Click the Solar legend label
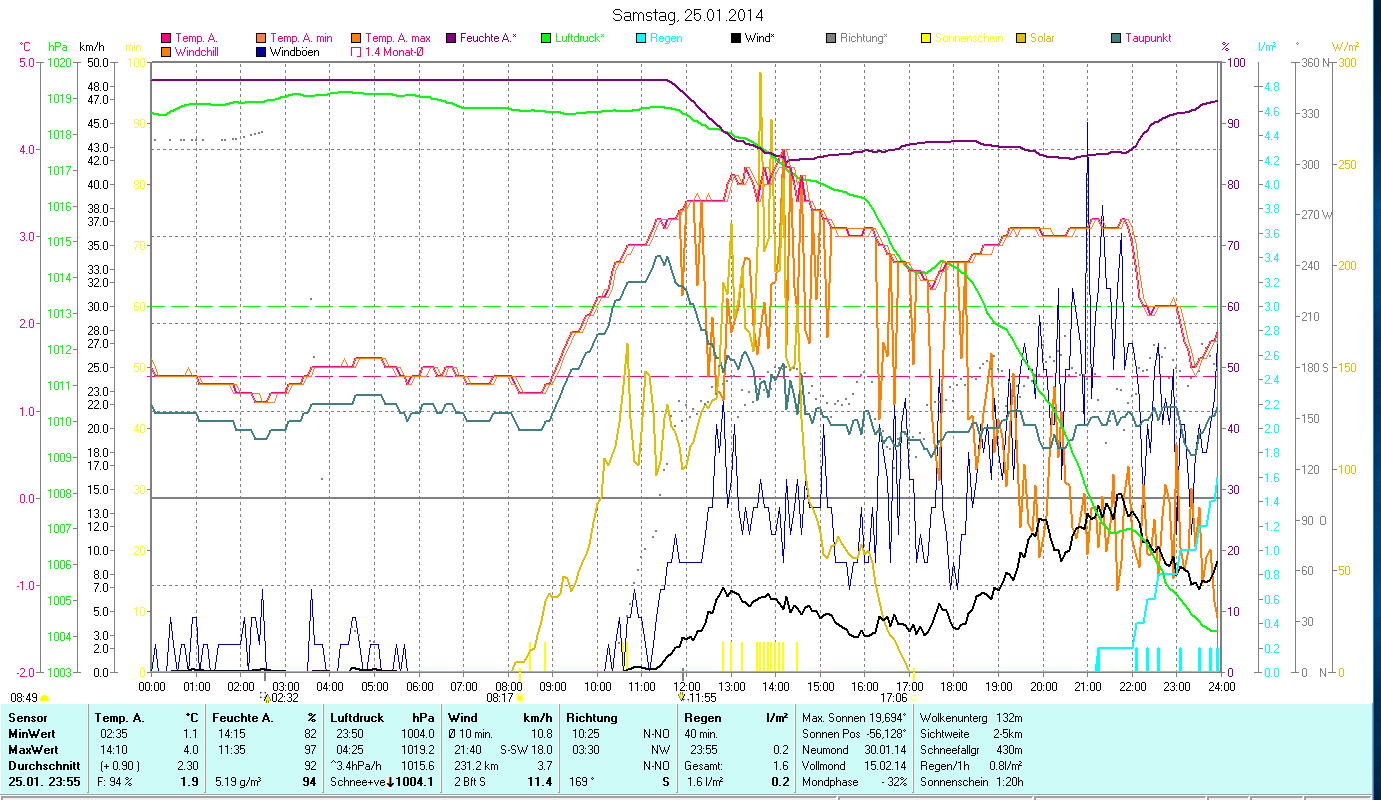Image resolution: width=1381 pixels, height=800 pixels. [x=1045, y=38]
